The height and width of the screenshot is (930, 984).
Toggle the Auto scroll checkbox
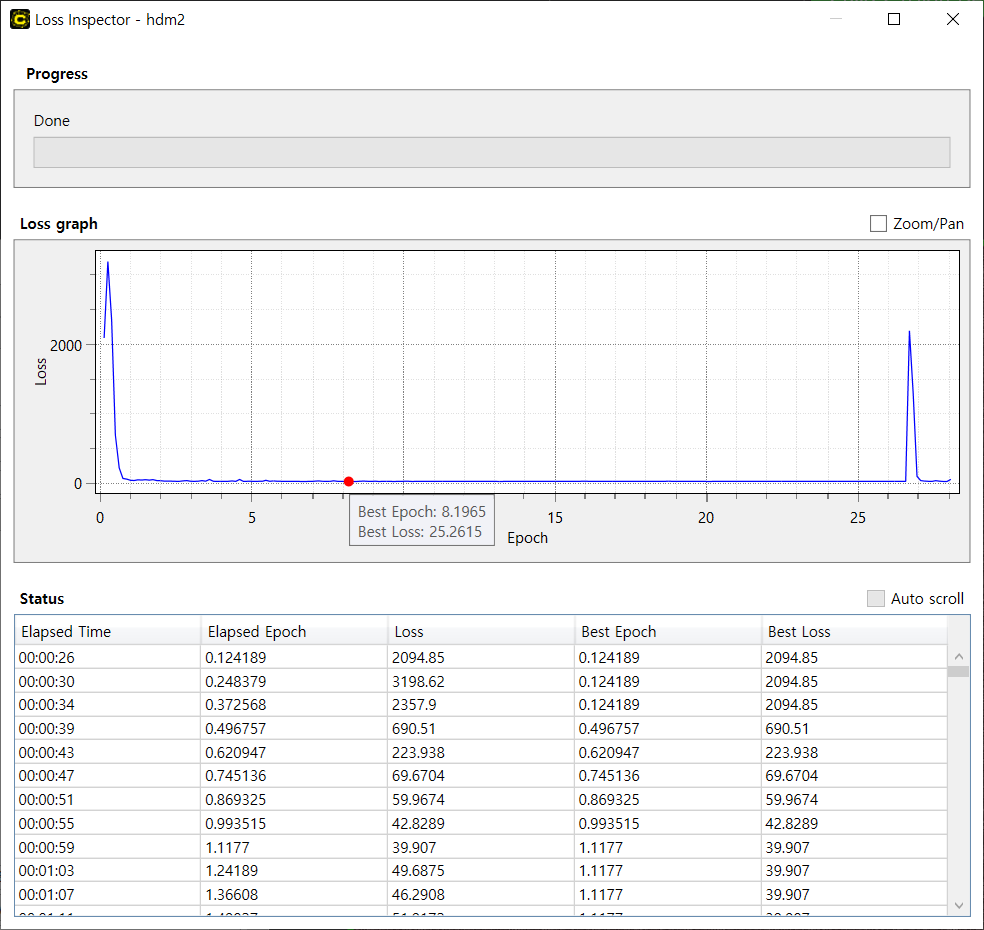coord(876,598)
